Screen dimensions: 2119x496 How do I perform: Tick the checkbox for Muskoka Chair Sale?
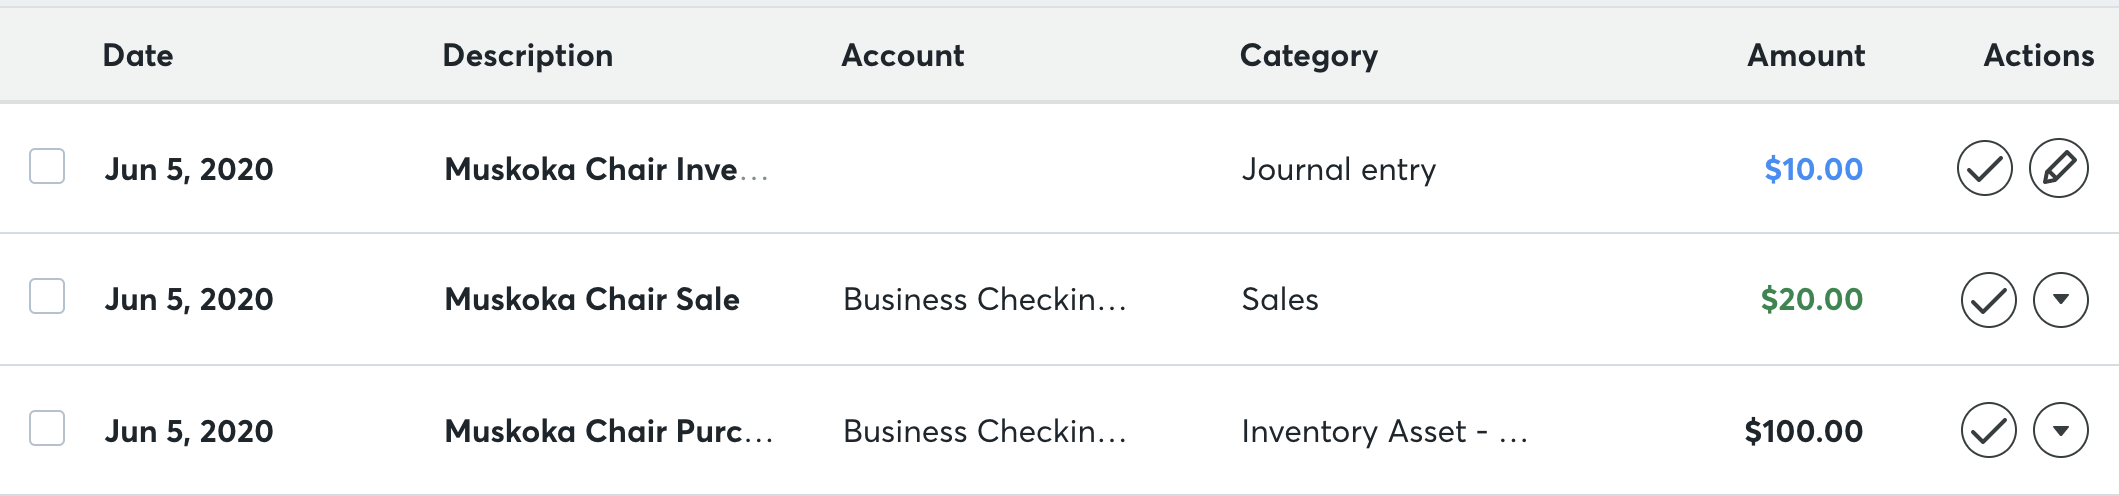(47, 296)
